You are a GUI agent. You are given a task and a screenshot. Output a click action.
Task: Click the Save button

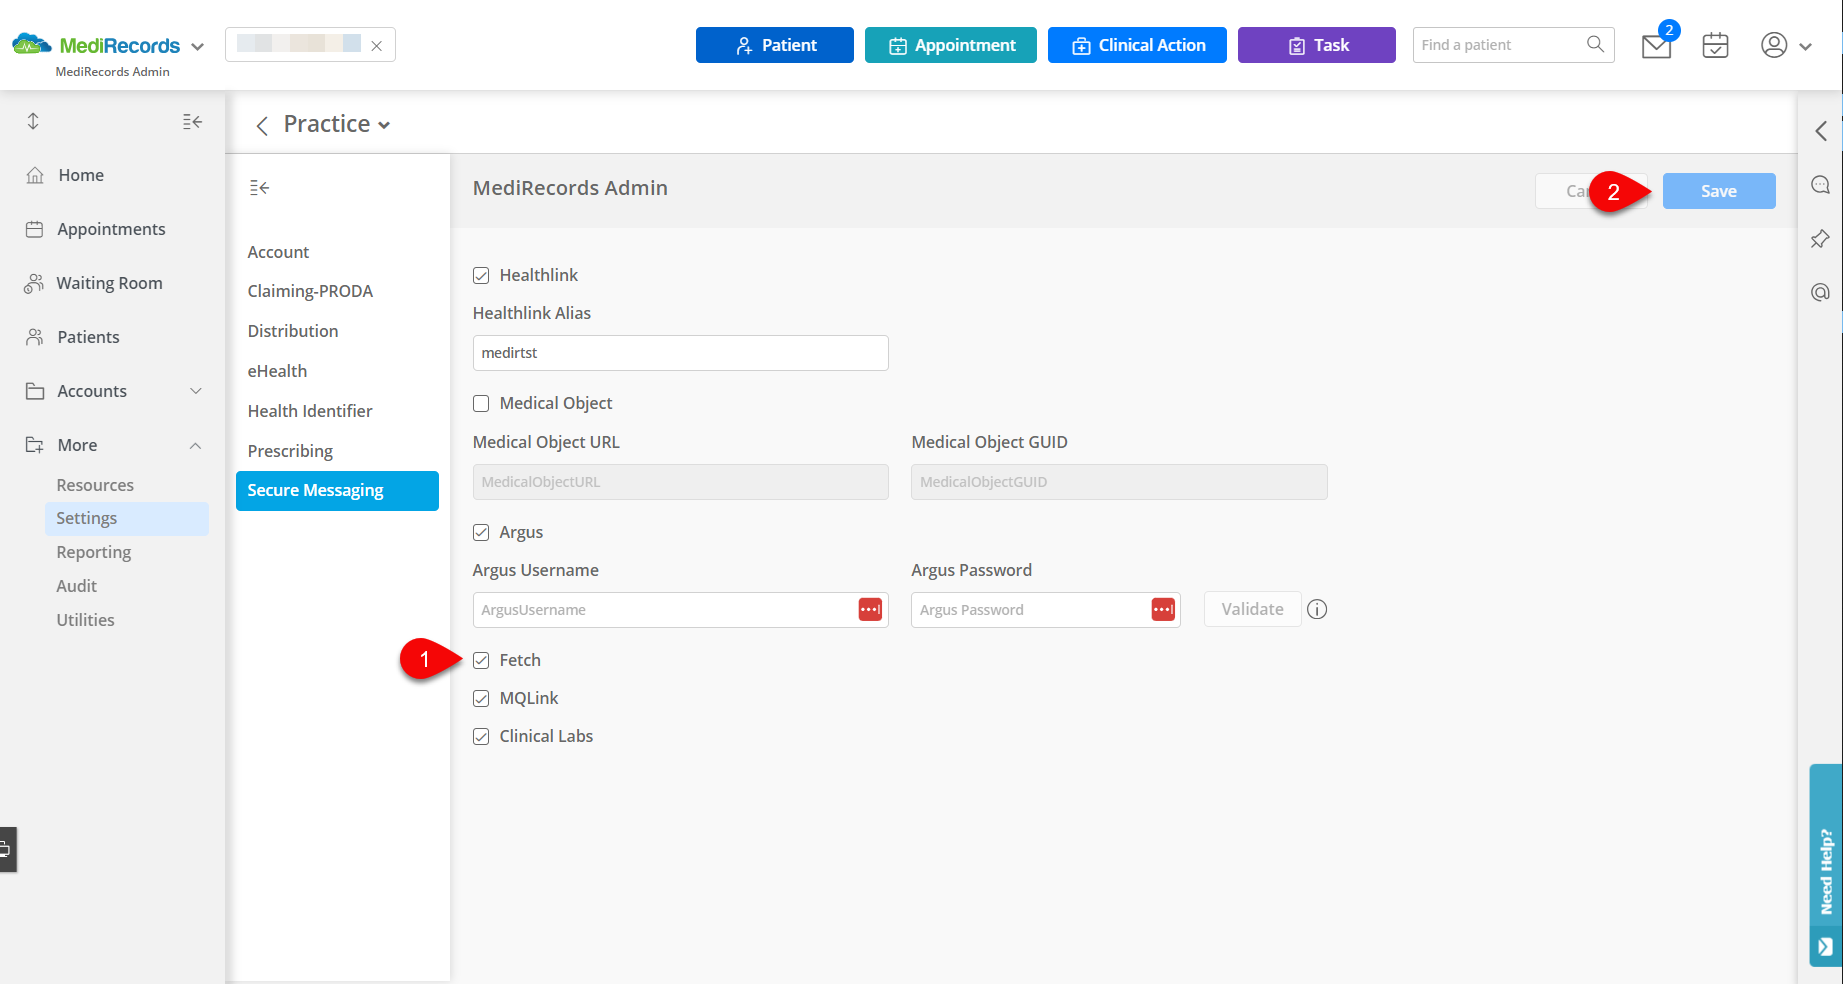tap(1719, 191)
